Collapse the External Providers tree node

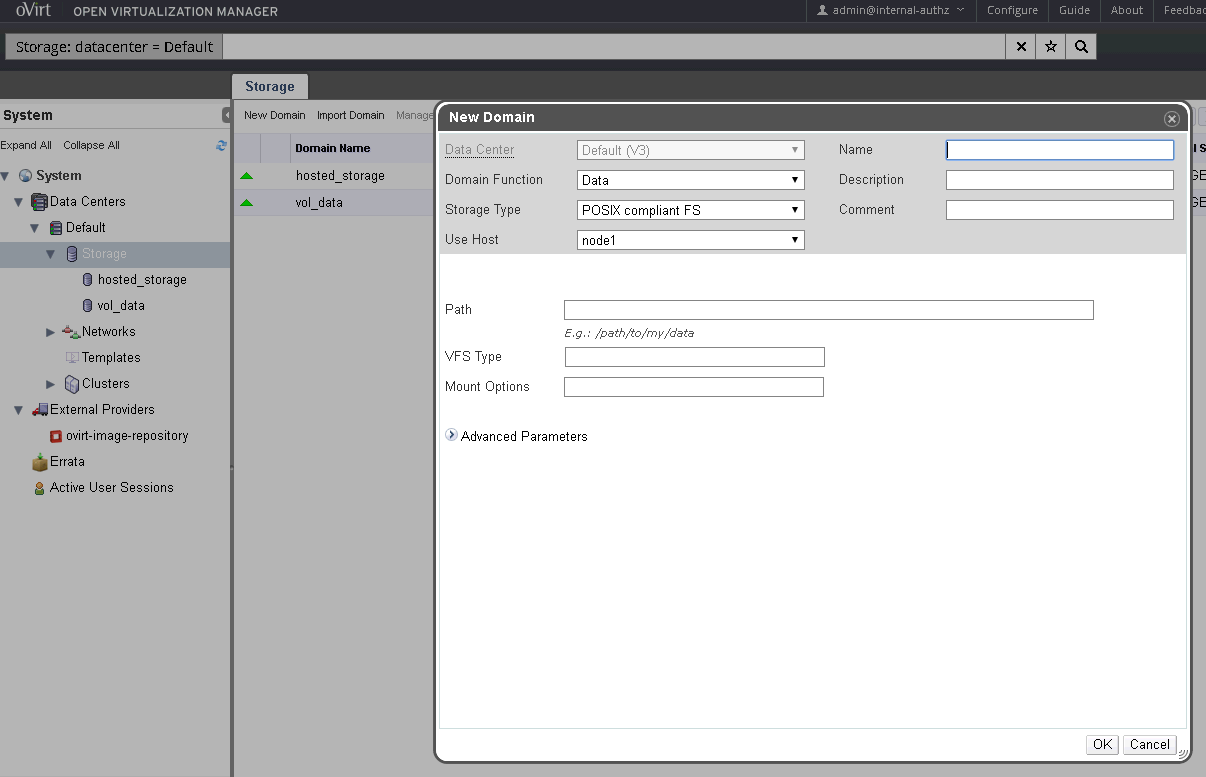(19, 410)
